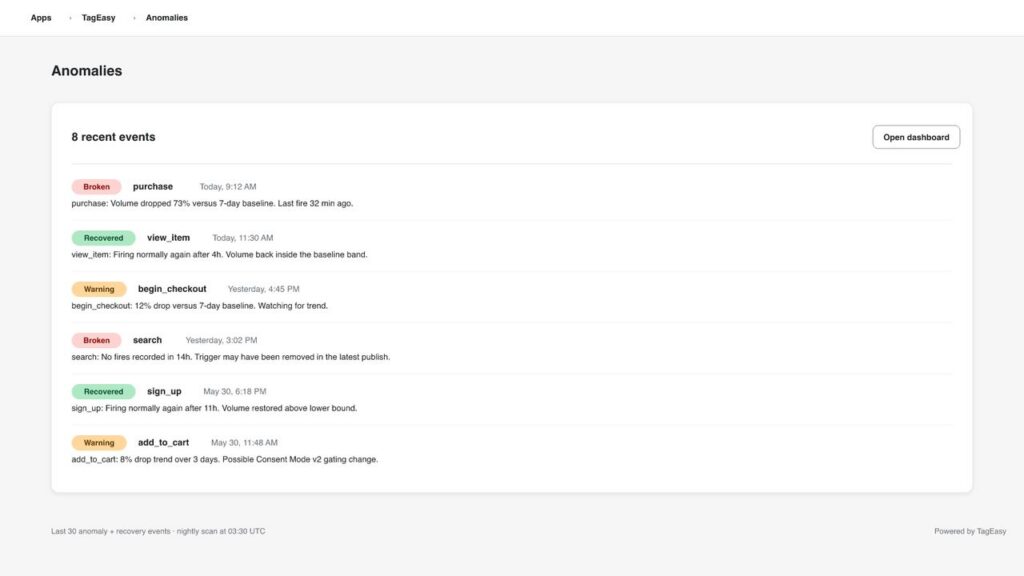Click the Broken badge on search row
The image size is (1024, 576).
pyautogui.click(x=96, y=340)
